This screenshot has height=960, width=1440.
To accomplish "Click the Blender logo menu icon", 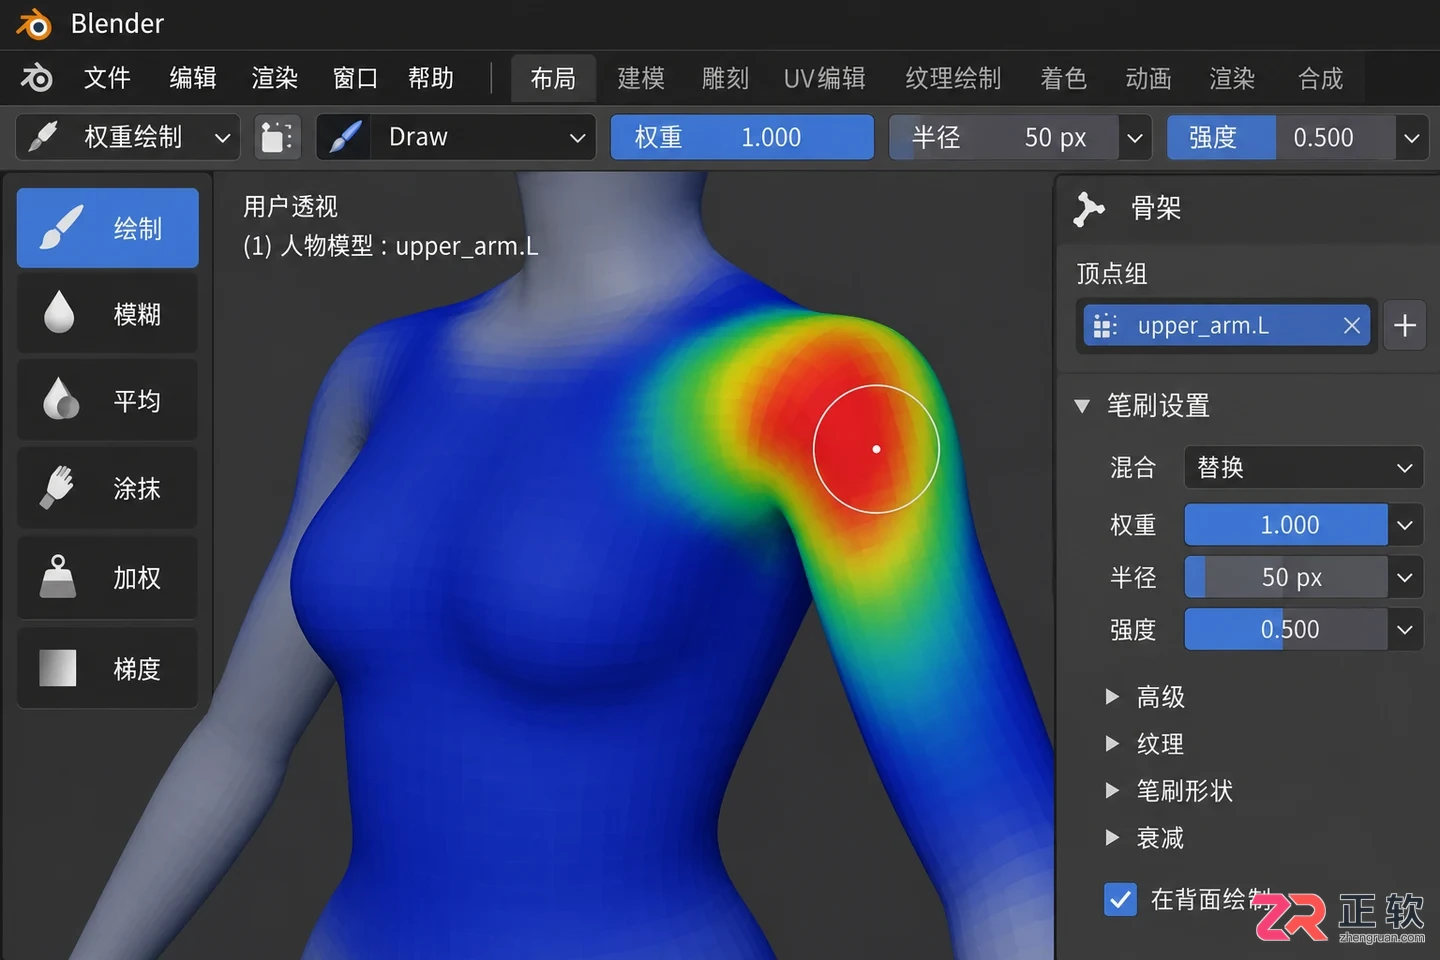I will tap(37, 78).
